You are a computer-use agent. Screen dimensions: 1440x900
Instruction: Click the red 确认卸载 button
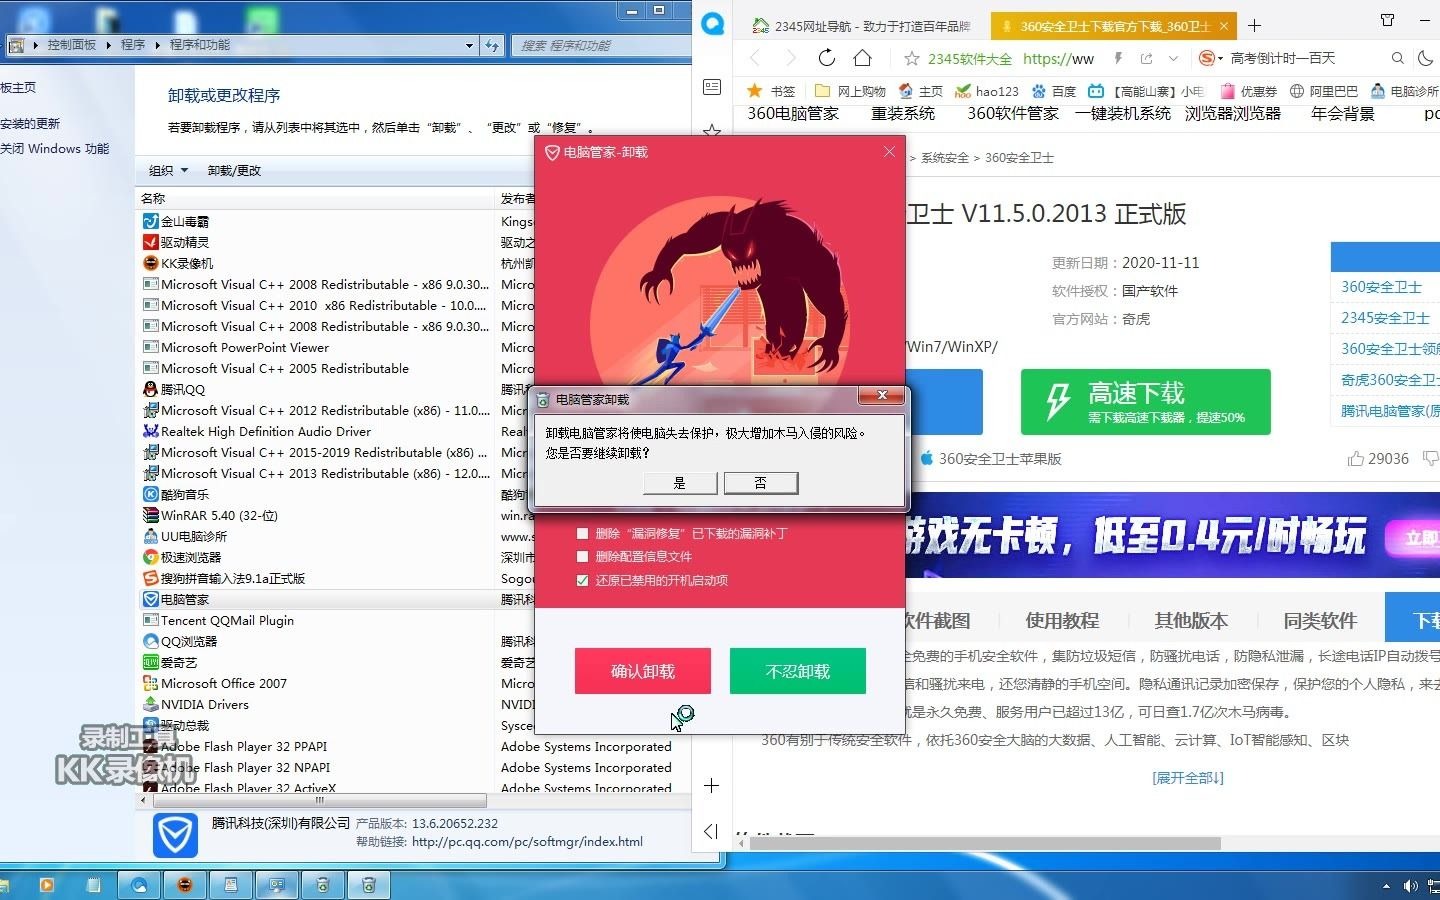(x=643, y=671)
